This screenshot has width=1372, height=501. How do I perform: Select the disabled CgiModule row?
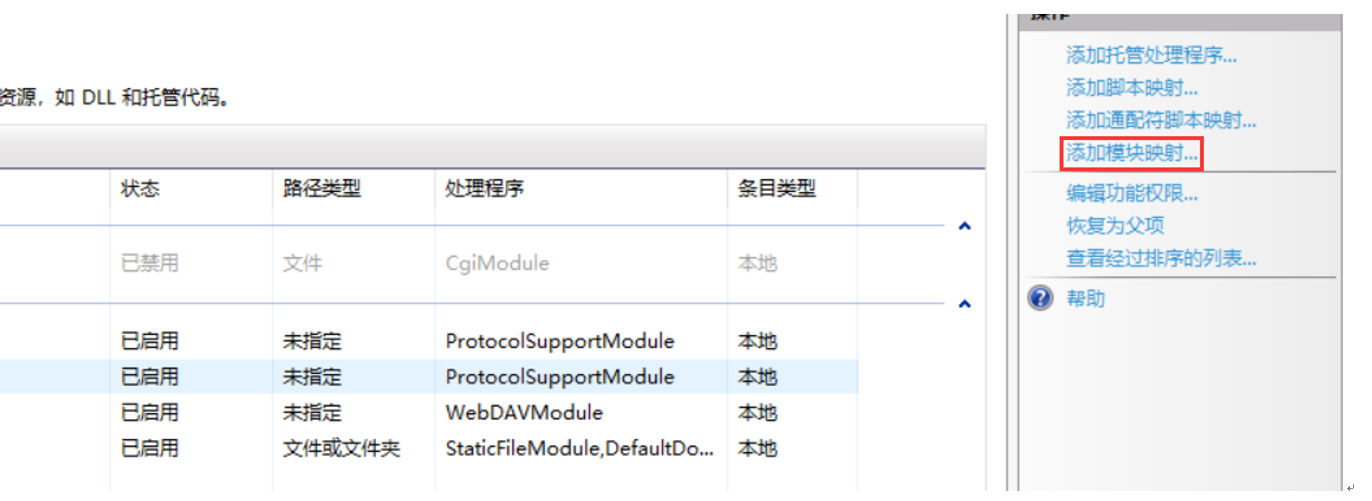(x=497, y=264)
